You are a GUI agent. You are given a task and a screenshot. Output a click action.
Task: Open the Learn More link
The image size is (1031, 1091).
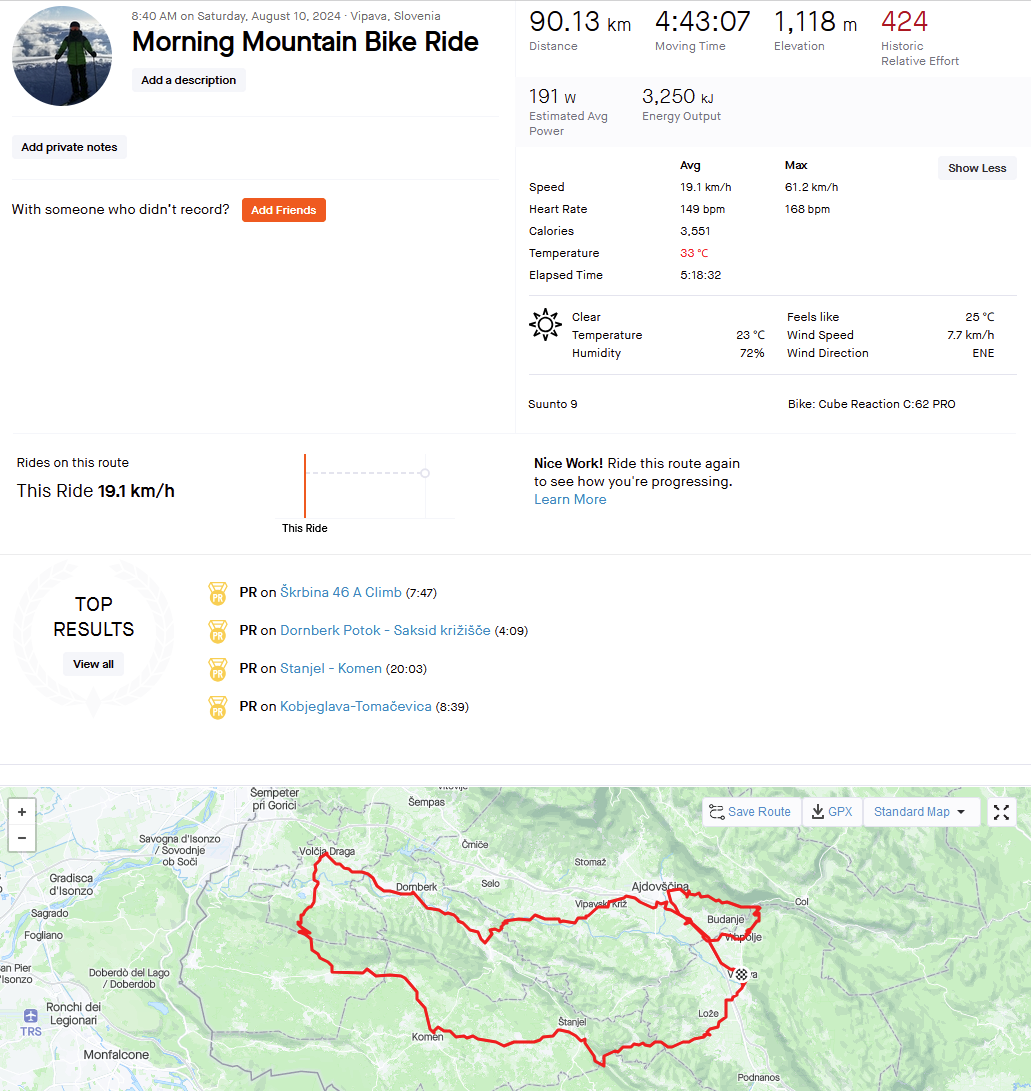click(x=570, y=500)
